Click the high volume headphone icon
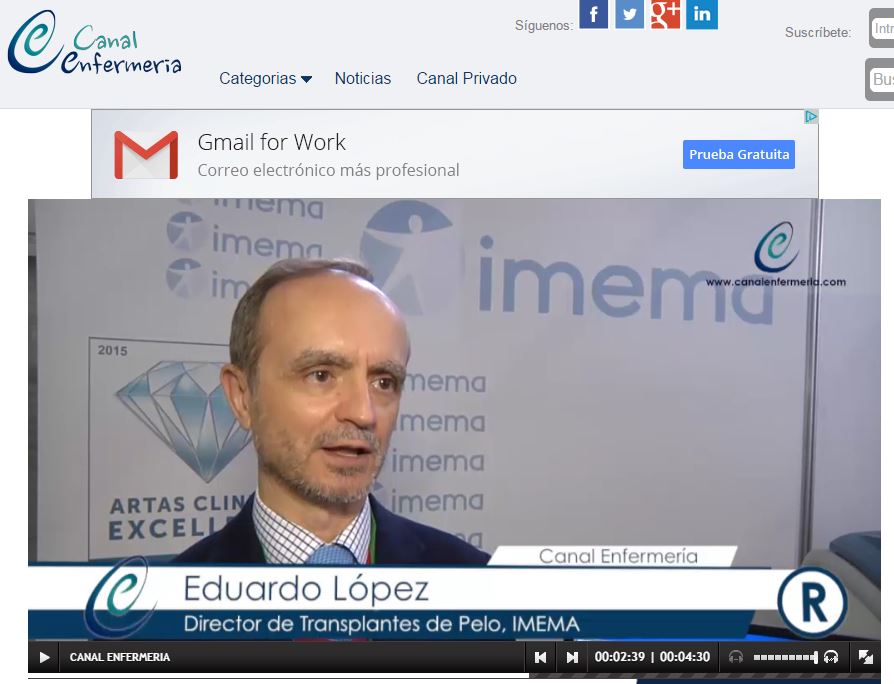Image resolution: width=894 pixels, height=684 pixels. click(x=831, y=657)
